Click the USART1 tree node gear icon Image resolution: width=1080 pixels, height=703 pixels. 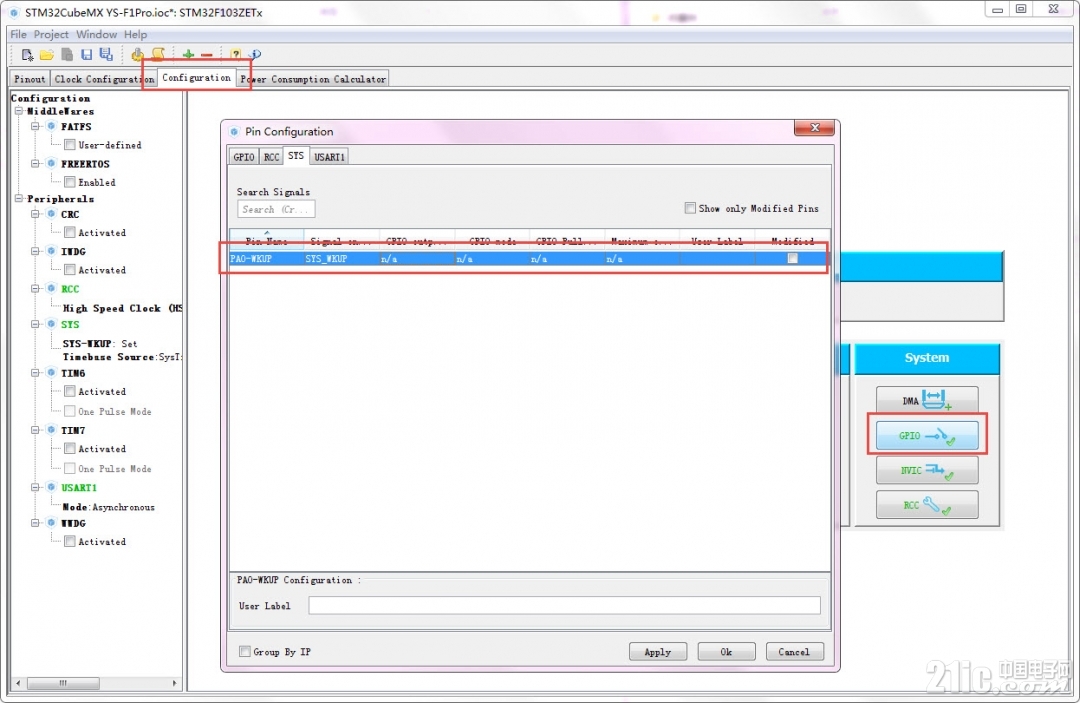(x=51, y=487)
